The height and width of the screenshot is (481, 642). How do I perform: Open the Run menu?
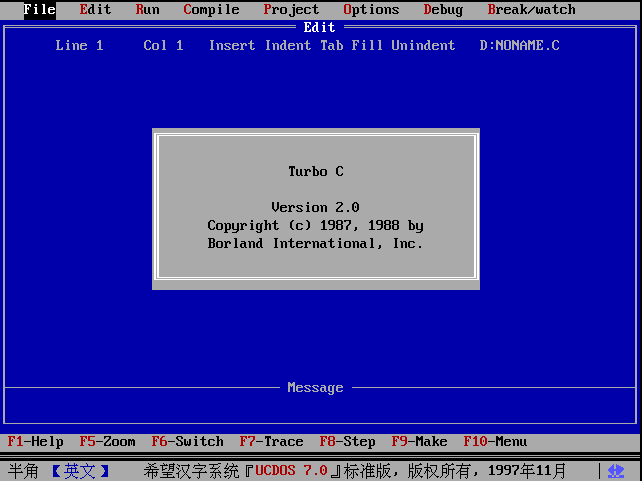147,9
